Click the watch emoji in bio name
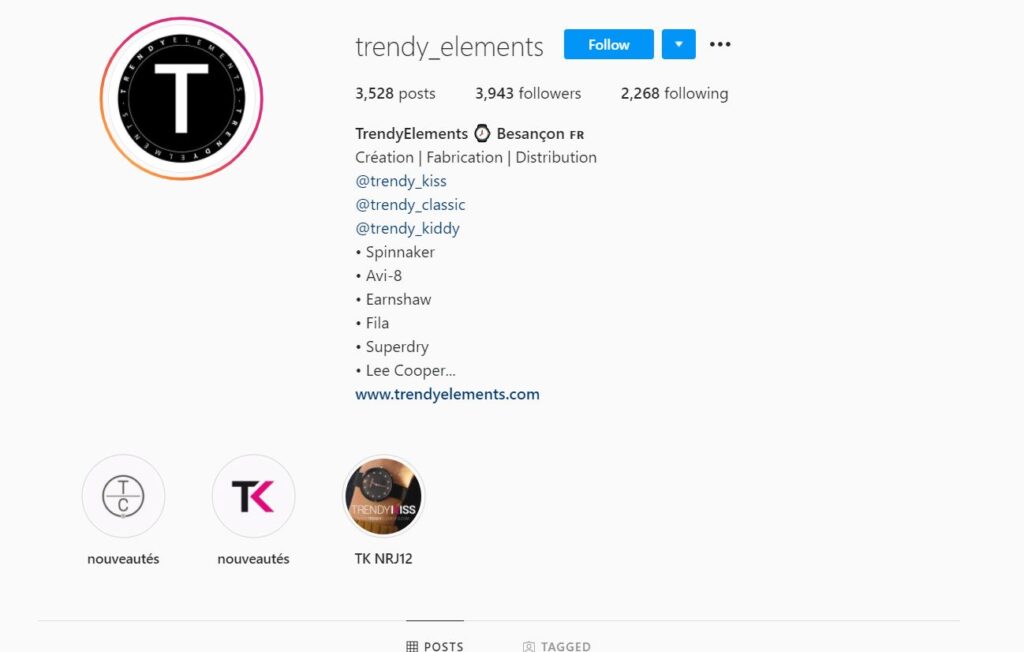The height and width of the screenshot is (652, 1024). (482, 133)
